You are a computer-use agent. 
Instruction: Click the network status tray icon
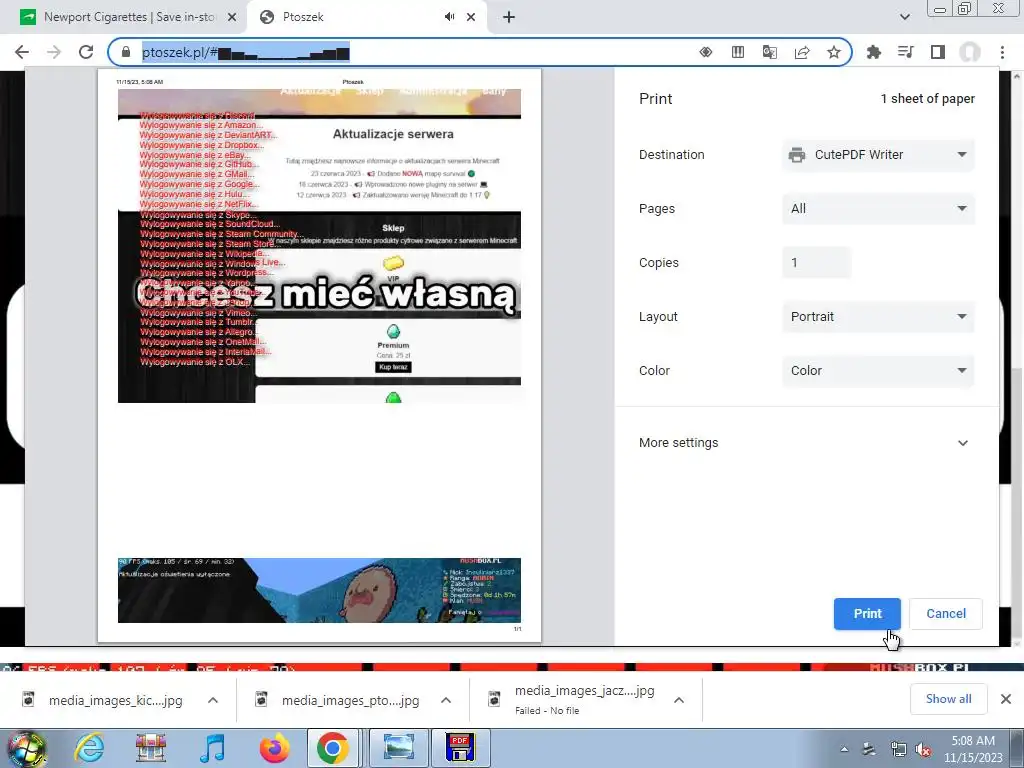tap(898, 750)
